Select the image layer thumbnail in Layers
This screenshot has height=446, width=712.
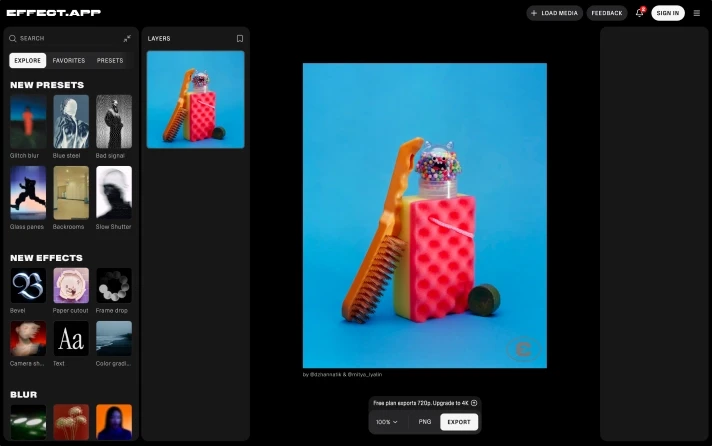pyautogui.click(x=195, y=99)
